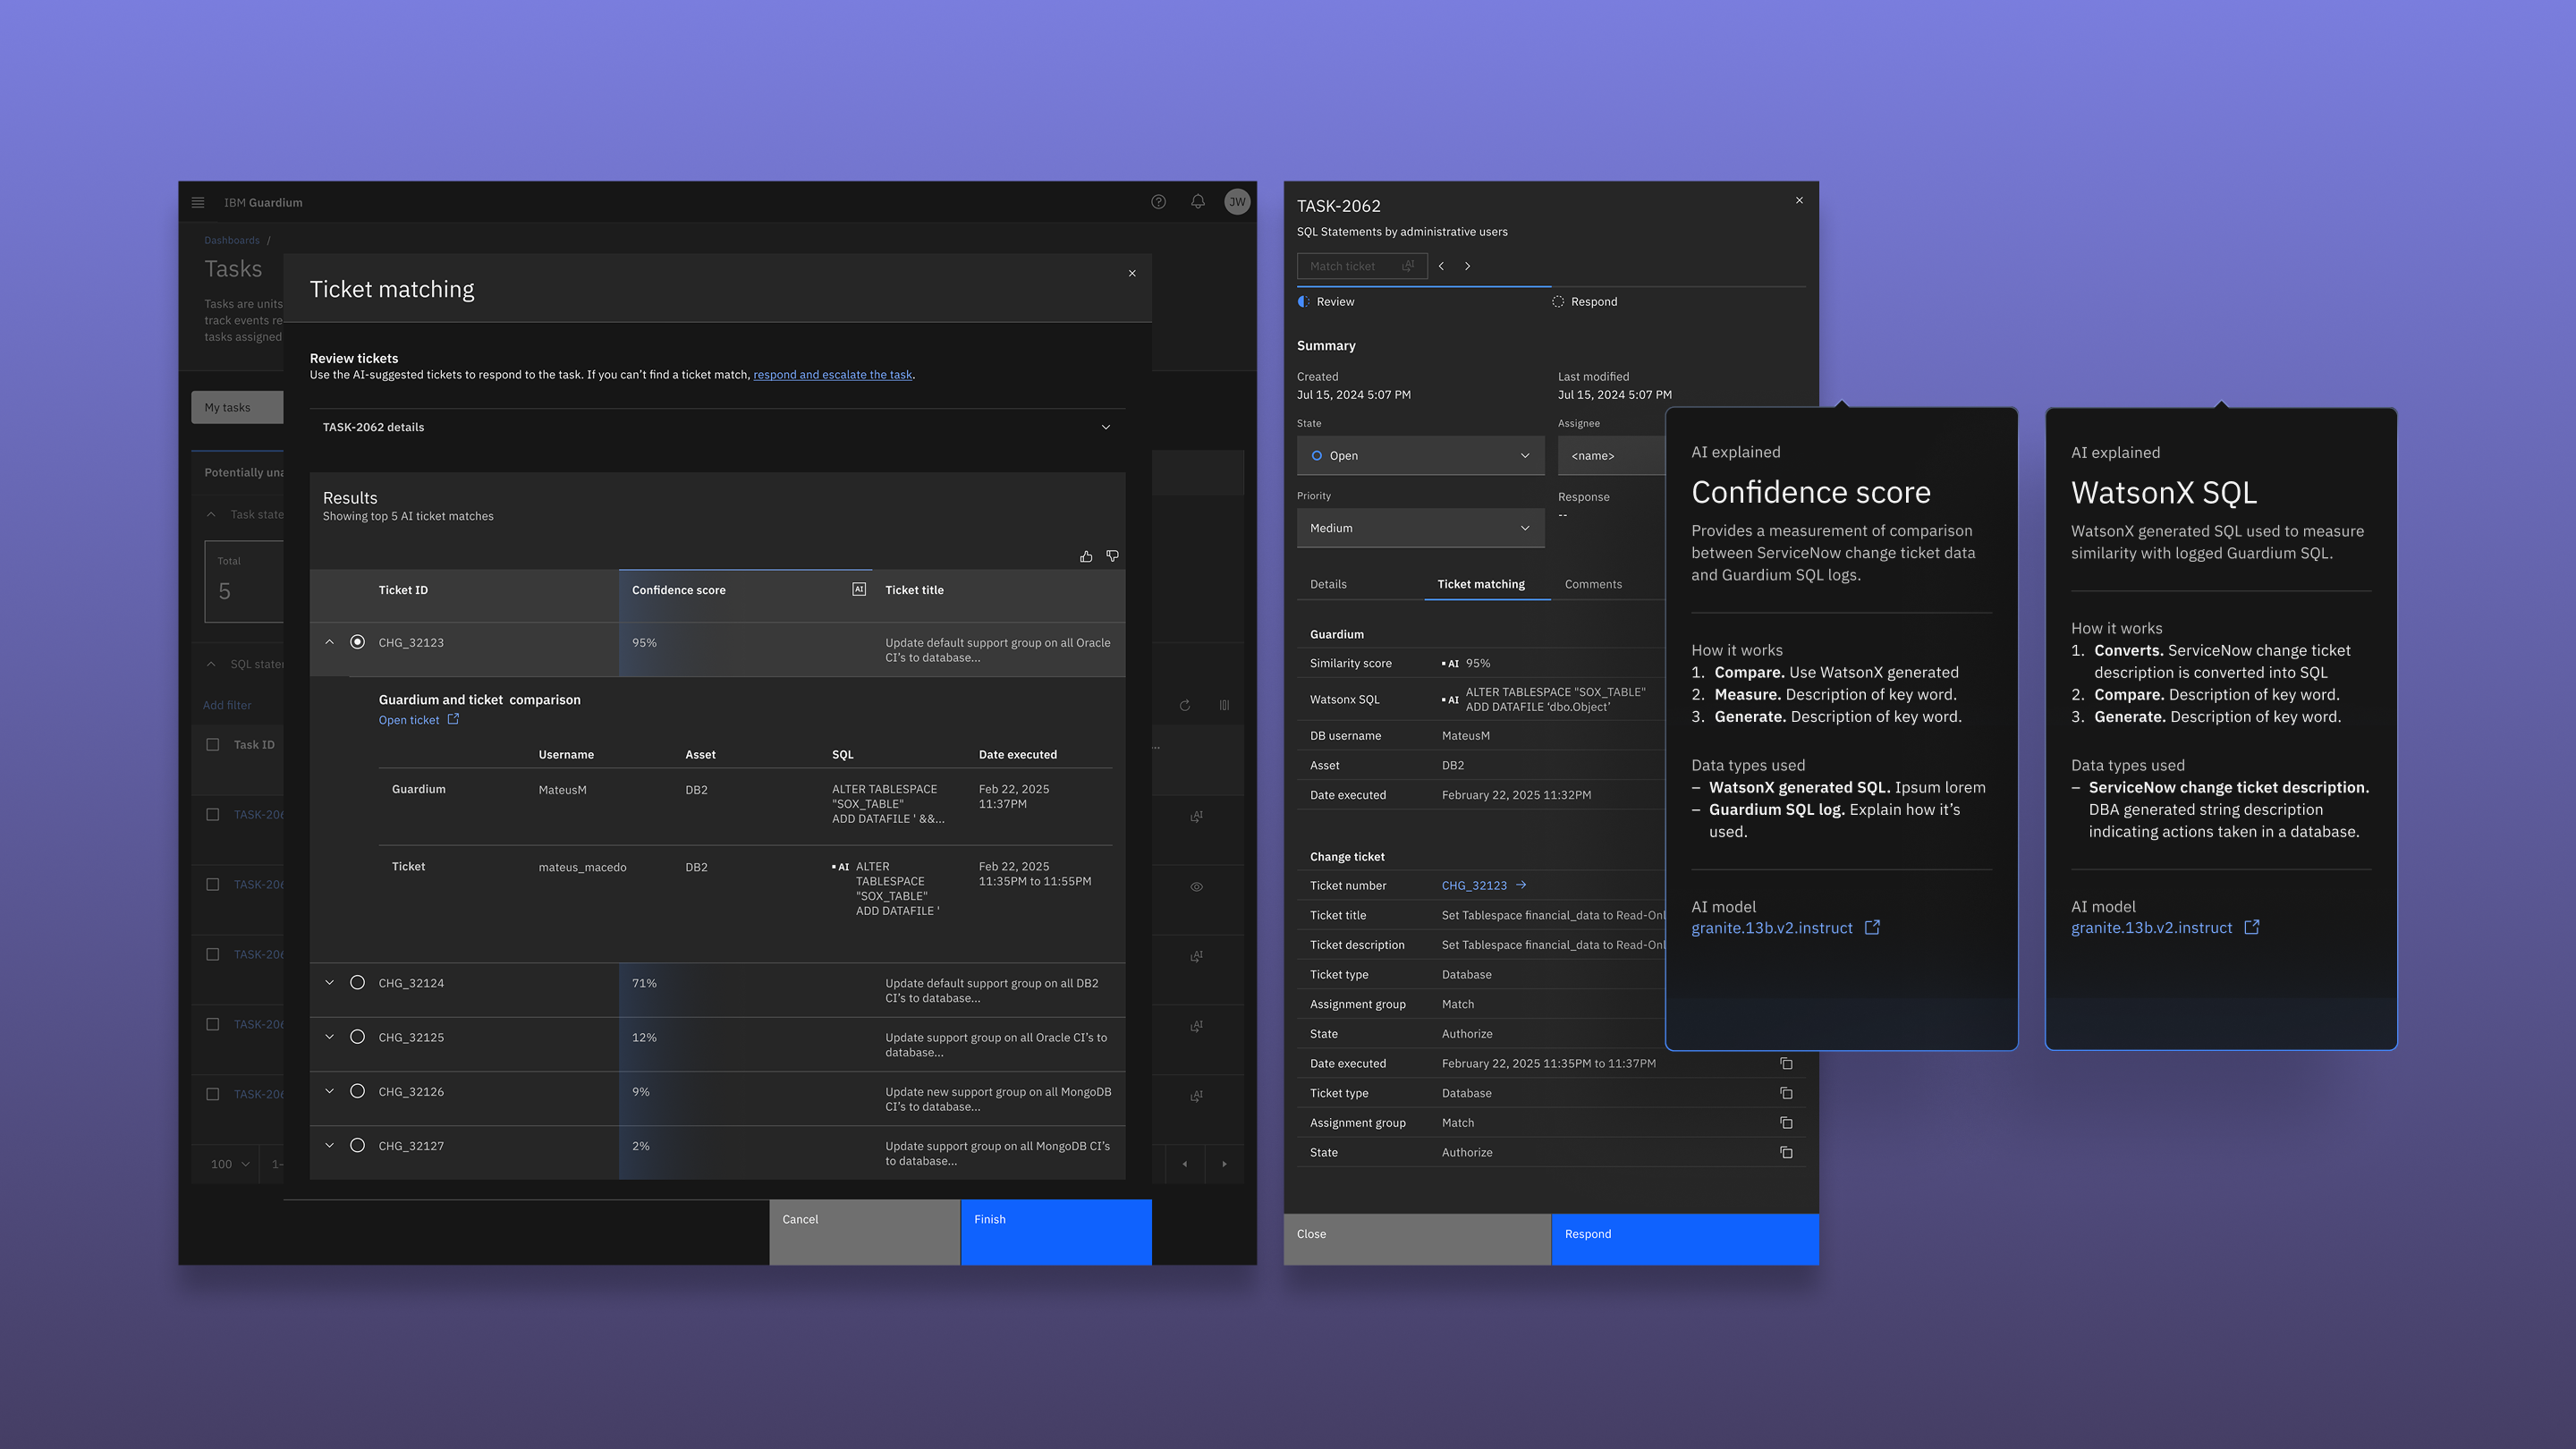The height and width of the screenshot is (1449, 2576).
Task: Click Finish in Ticket matching modal
Action: pos(1056,1232)
